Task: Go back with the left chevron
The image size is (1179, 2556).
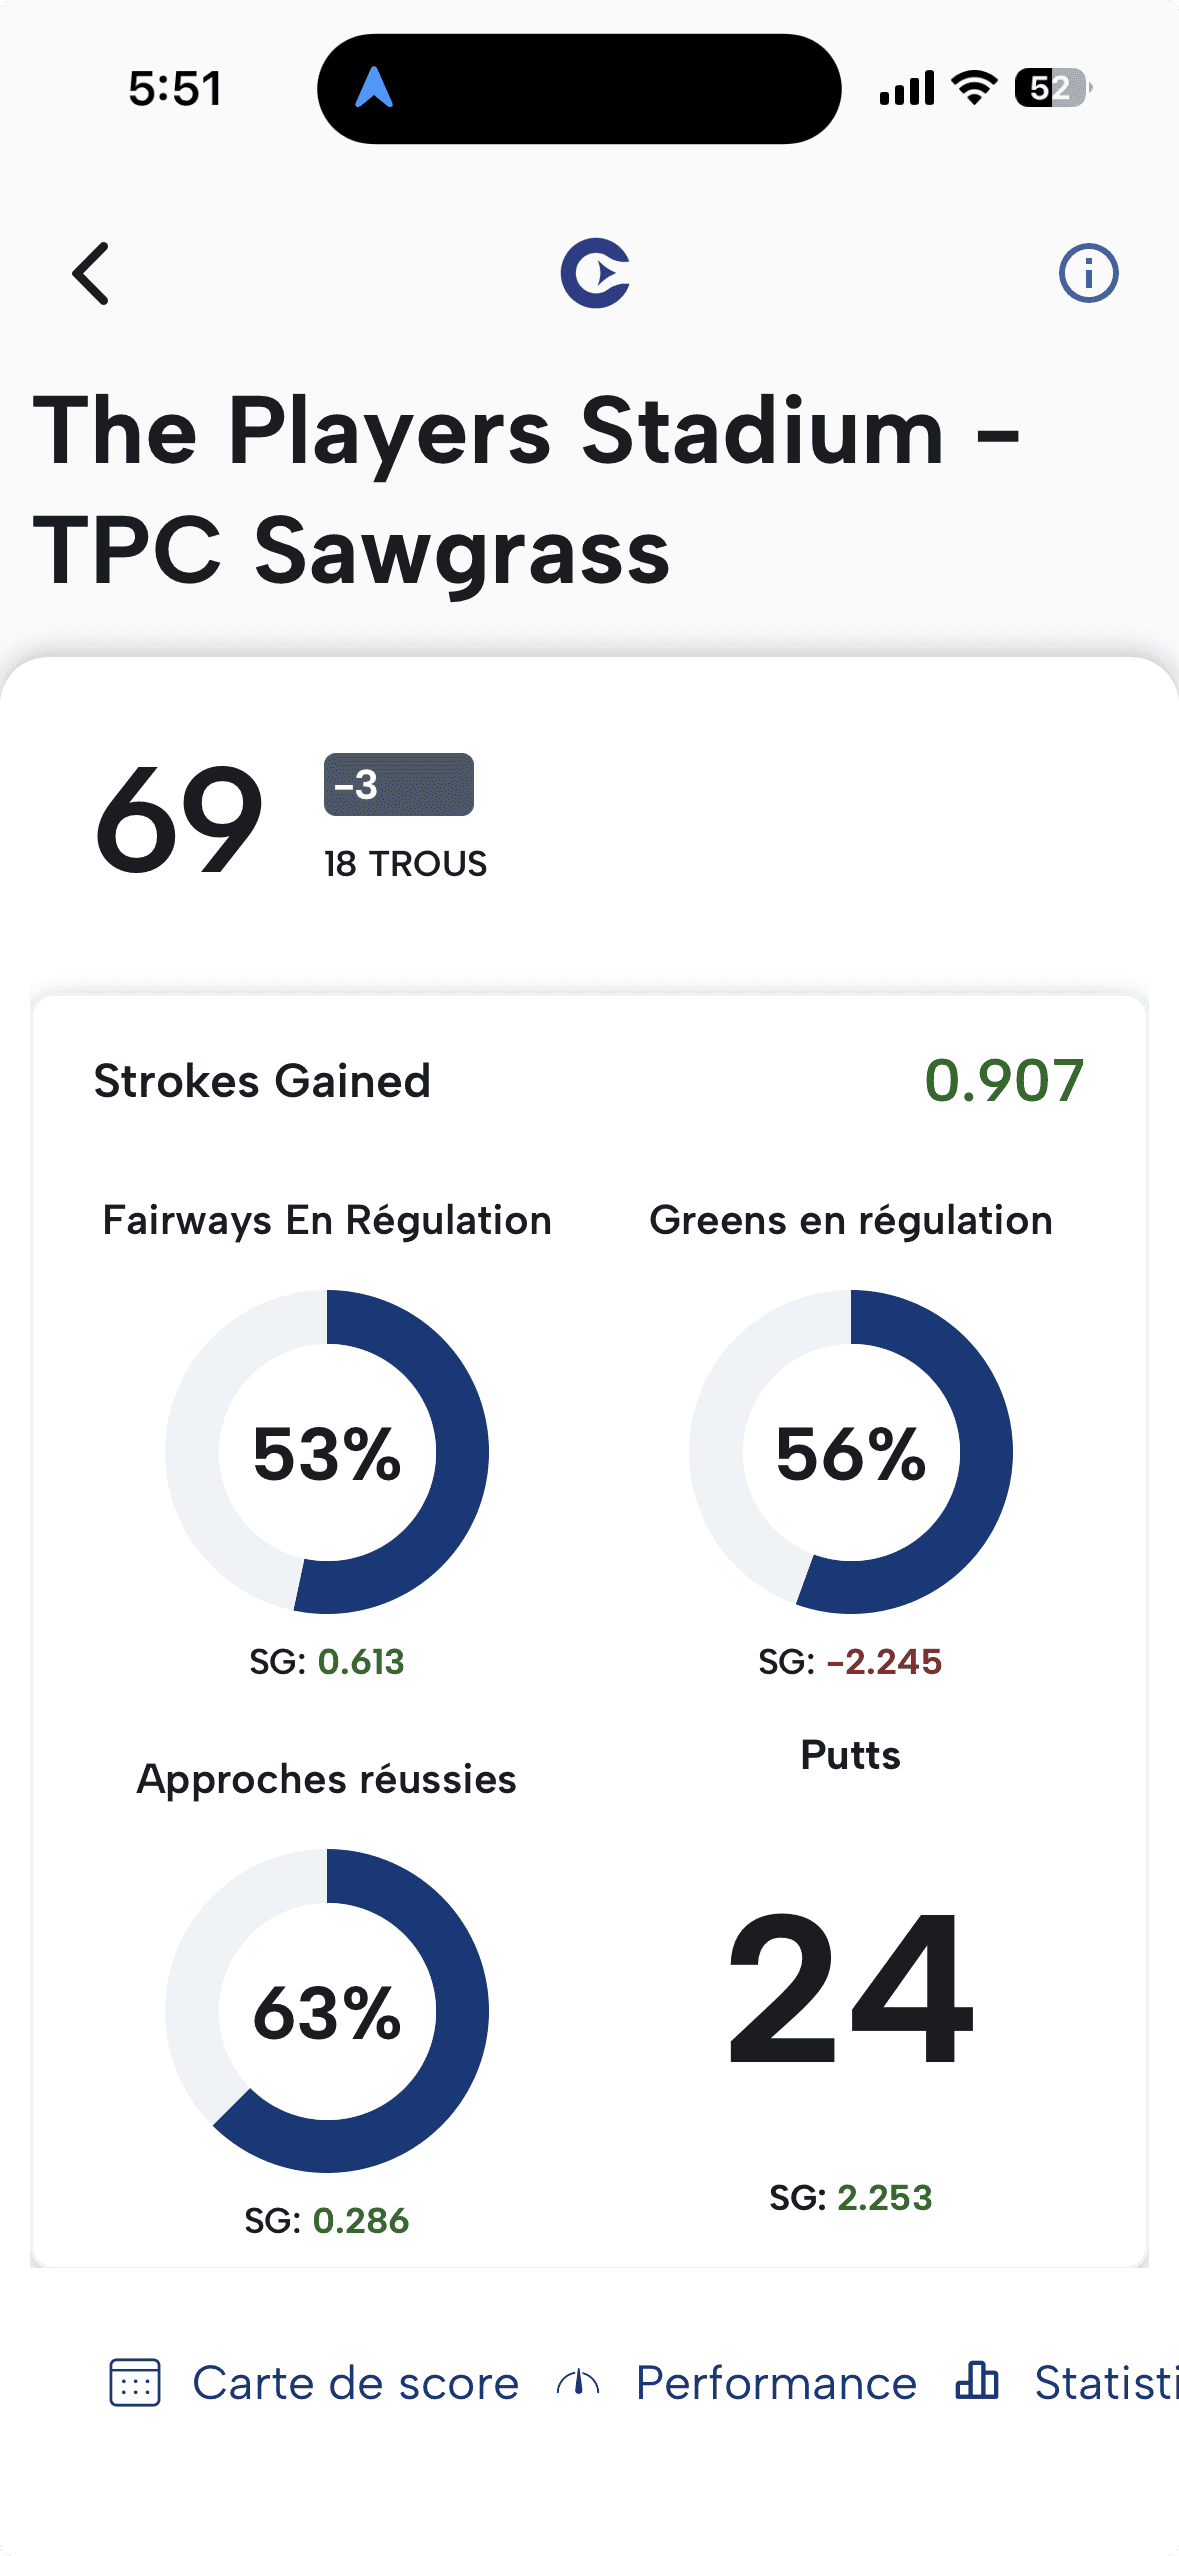Action: tap(92, 275)
